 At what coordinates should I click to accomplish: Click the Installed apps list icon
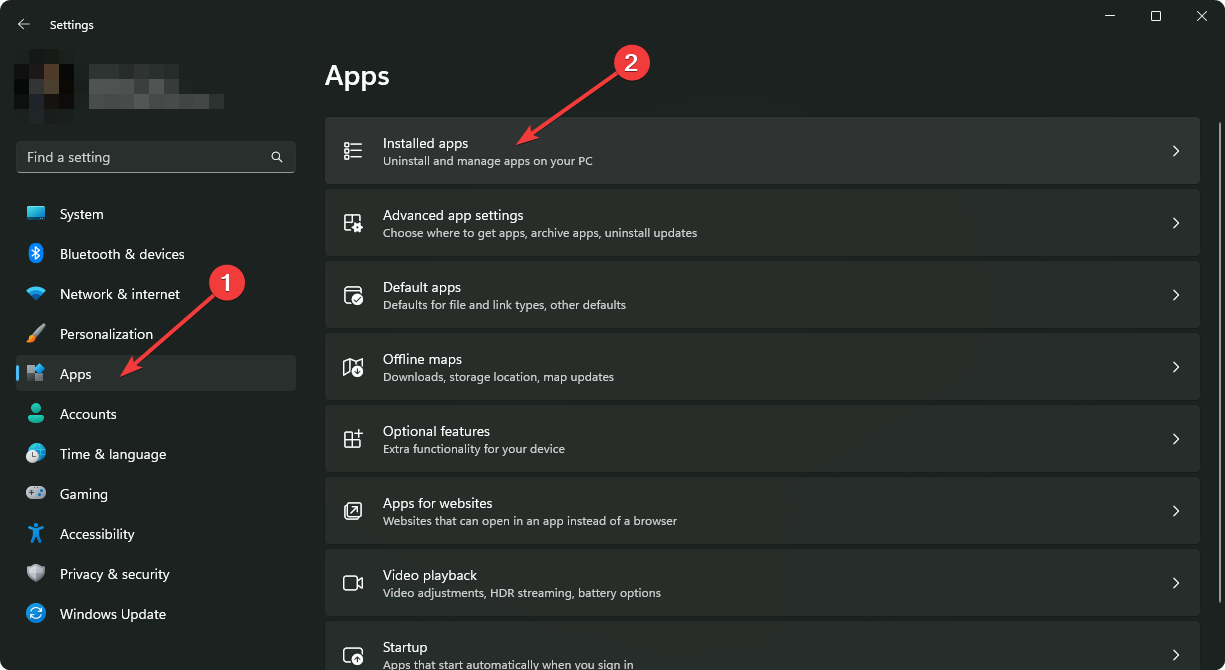pyautogui.click(x=353, y=151)
